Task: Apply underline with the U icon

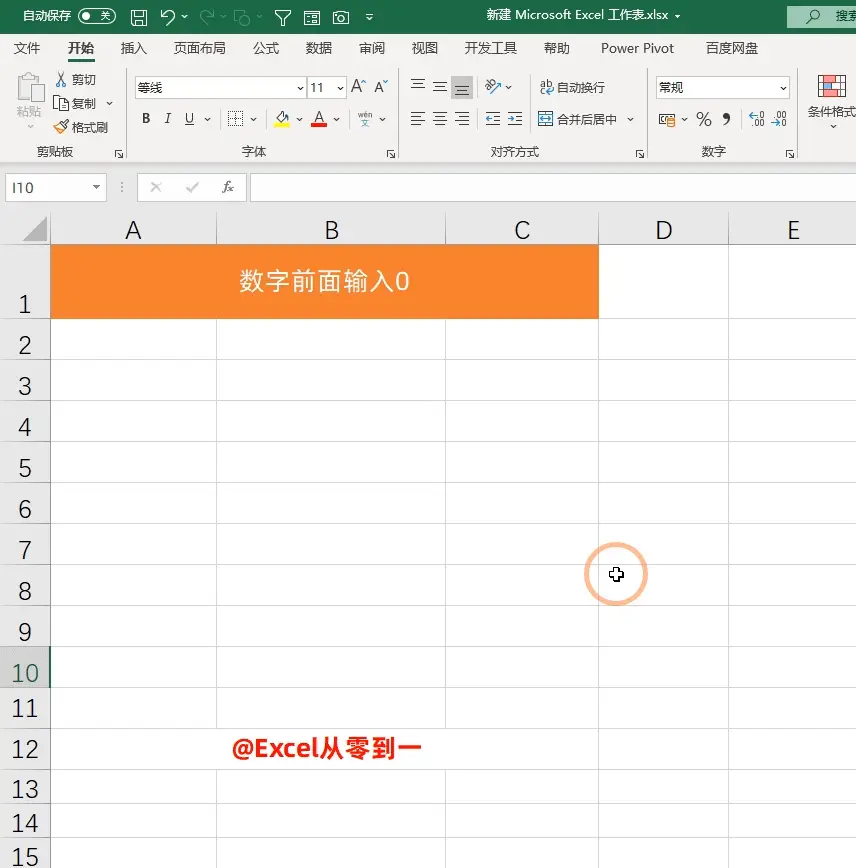Action: [x=187, y=119]
